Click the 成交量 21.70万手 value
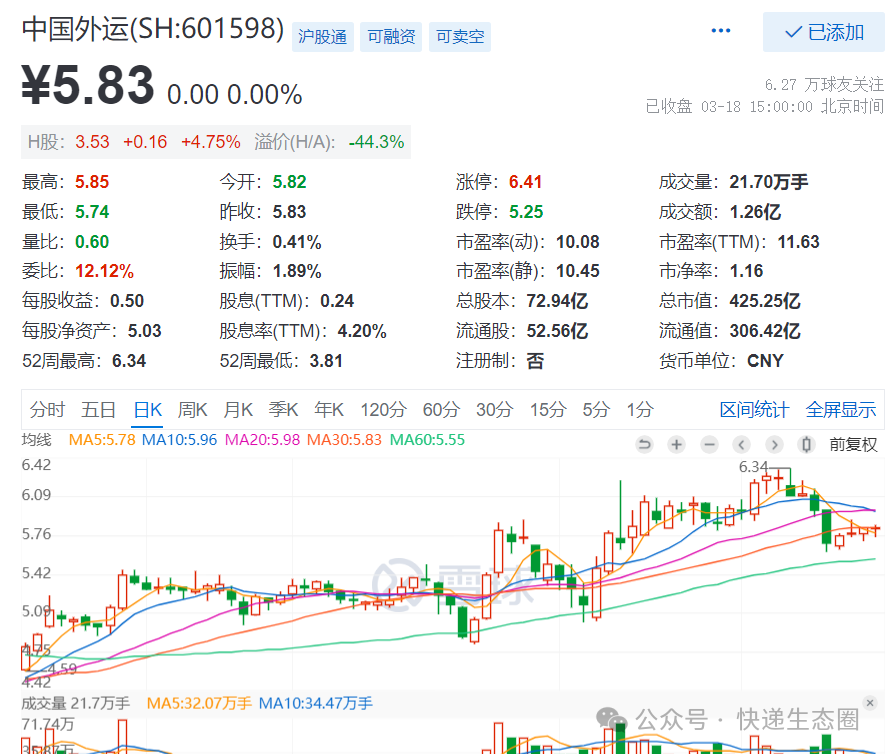The height and width of the screenshot is (754, 887). [x=768, y=182]
